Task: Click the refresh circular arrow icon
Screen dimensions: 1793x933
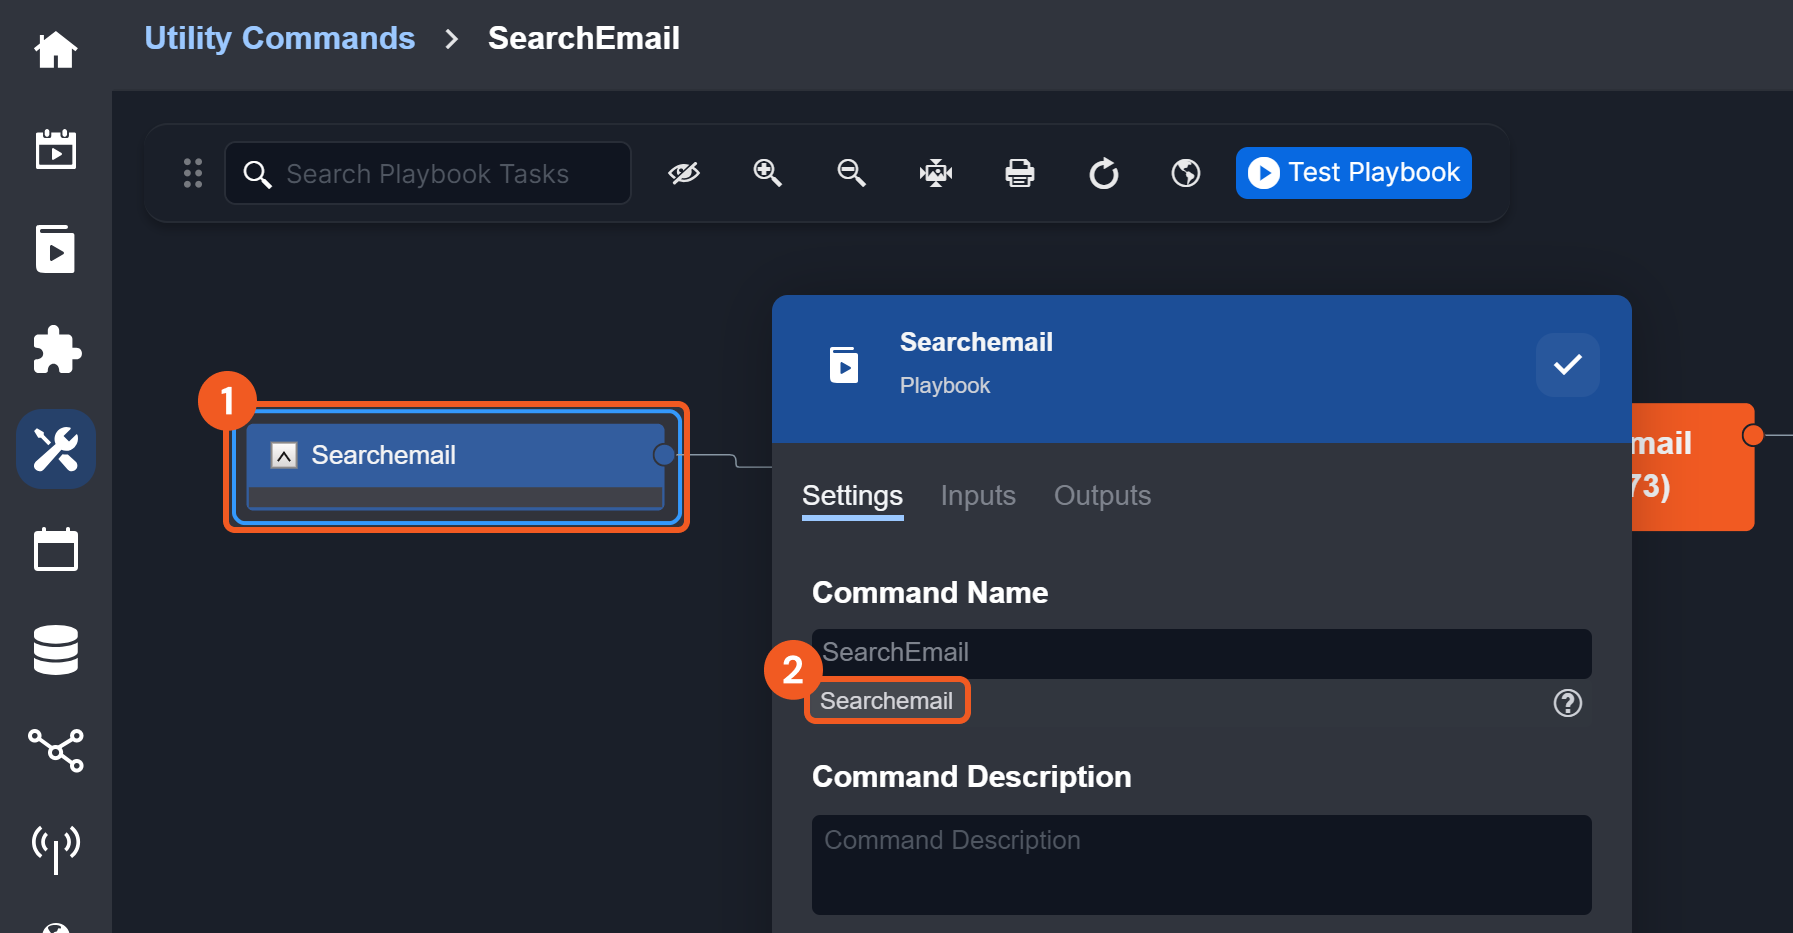Action: (x=1103, y=173)
